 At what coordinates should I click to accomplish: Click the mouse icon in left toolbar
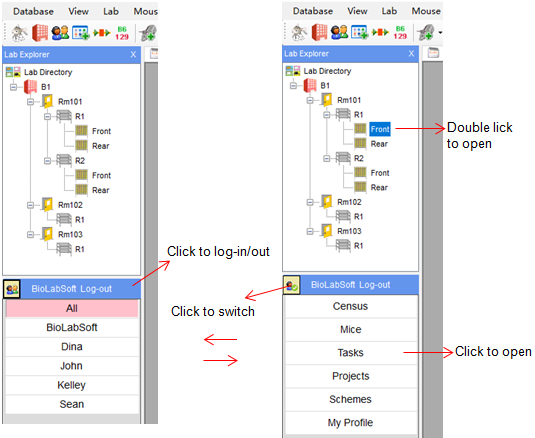click(x=19, y=33)
